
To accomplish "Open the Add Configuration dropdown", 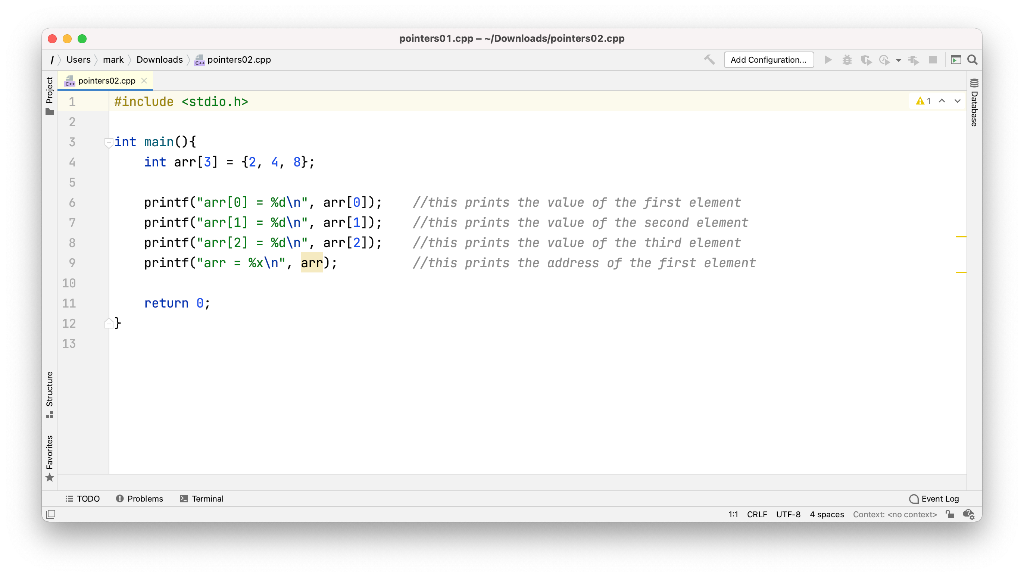I will tap(768, 59).
